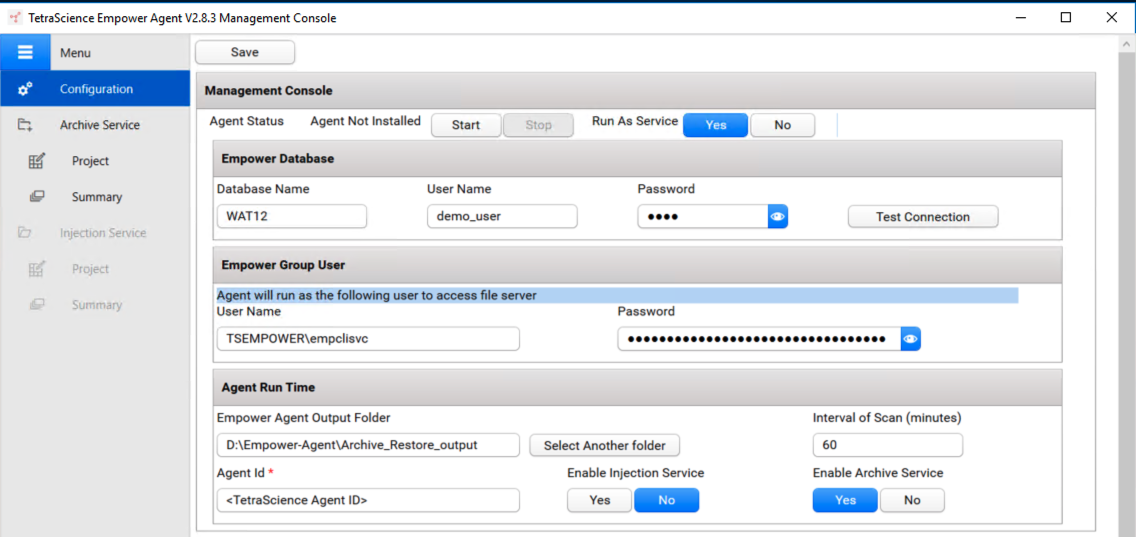The width and height of the screenshot is (1136, 537).
Task: Click the Archive Service Project grid icon
Action: point(36,161)
